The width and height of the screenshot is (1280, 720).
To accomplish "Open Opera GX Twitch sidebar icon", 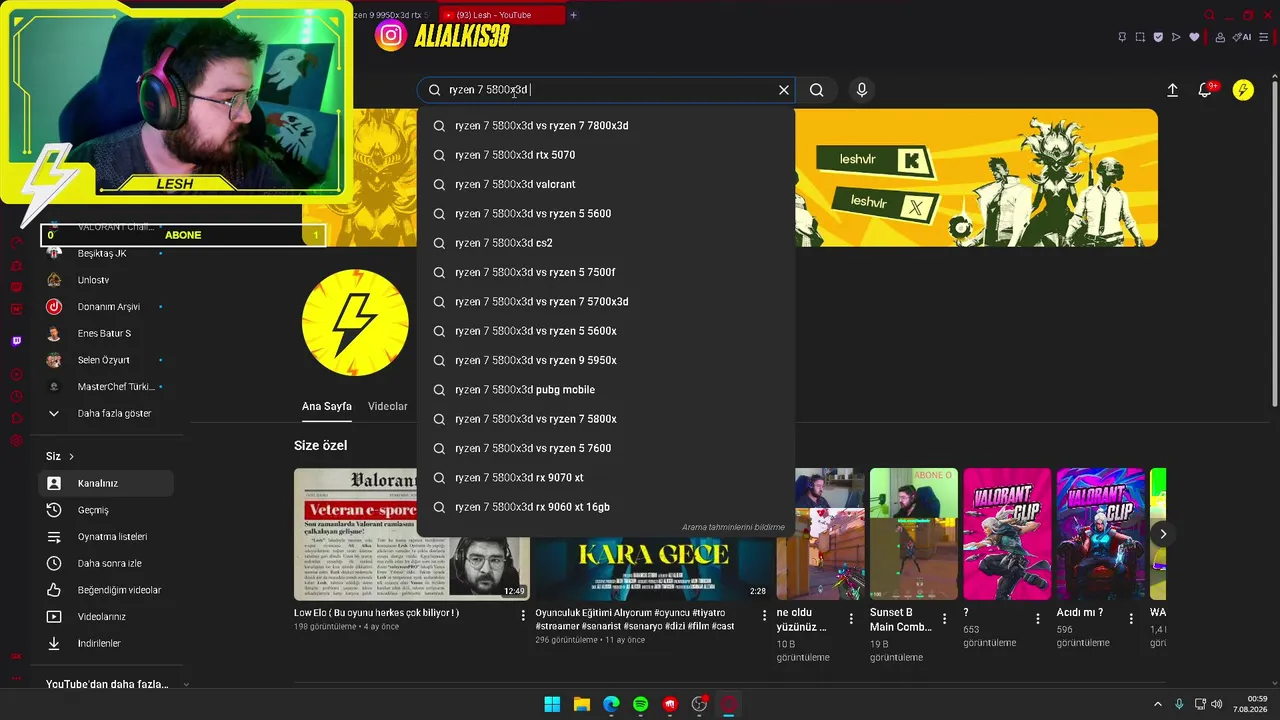I will point(16,341).
